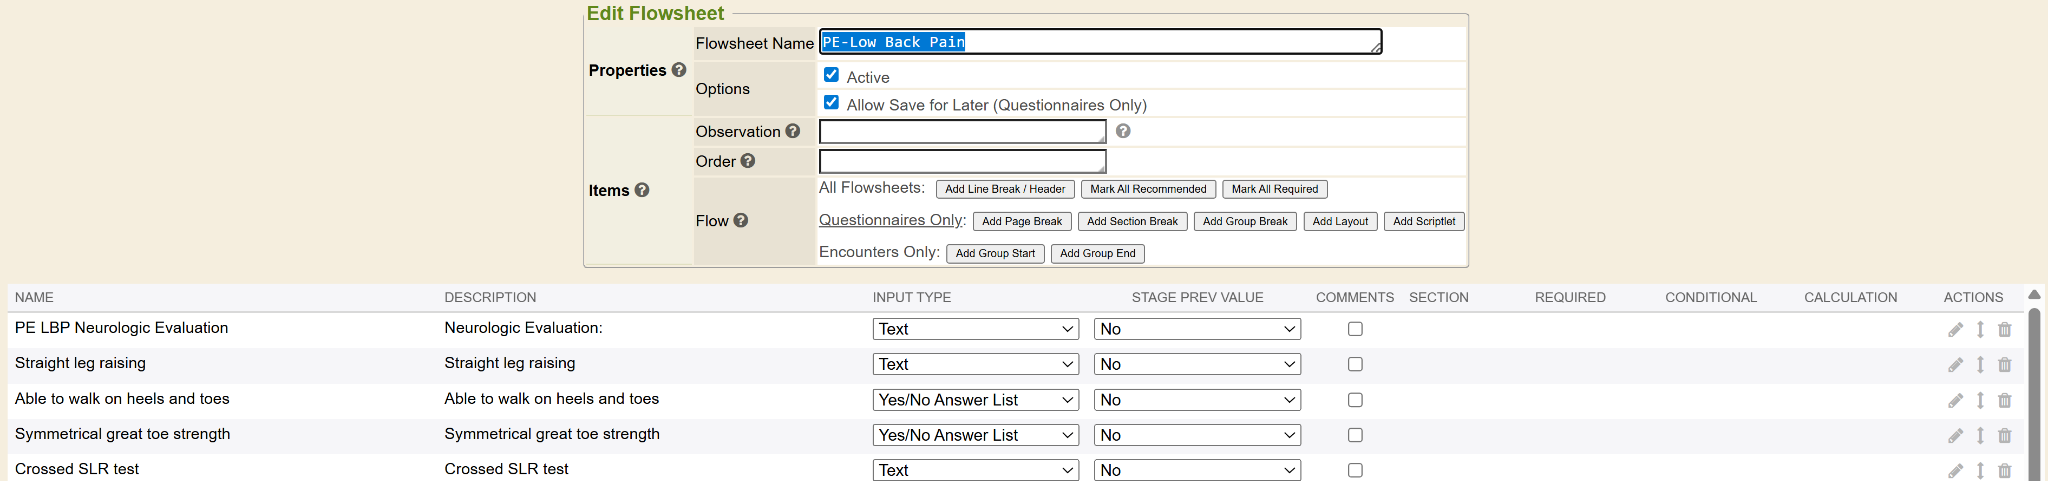Open input type dropdown for Crossed SLR test

click(975, 470)
